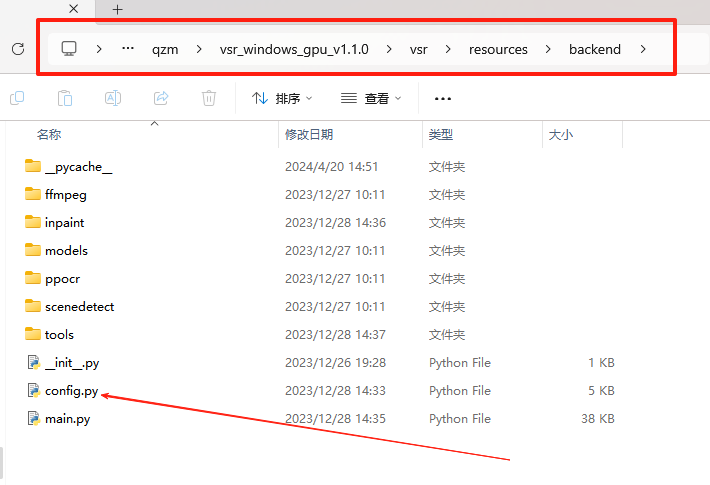Click the 2024/4/20 14:51 date cell
This screenshot has height=485, width=710.
[x=331, y=167]
